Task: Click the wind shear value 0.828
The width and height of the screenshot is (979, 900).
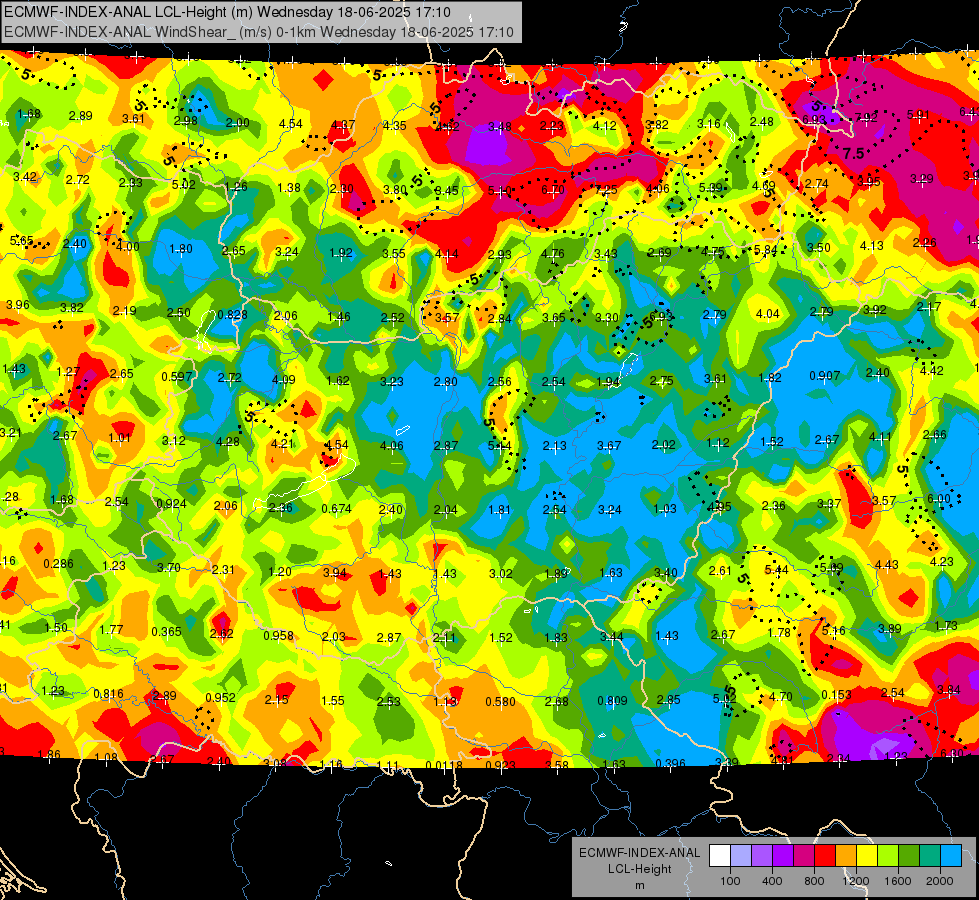Action: (x=233, y=315)
